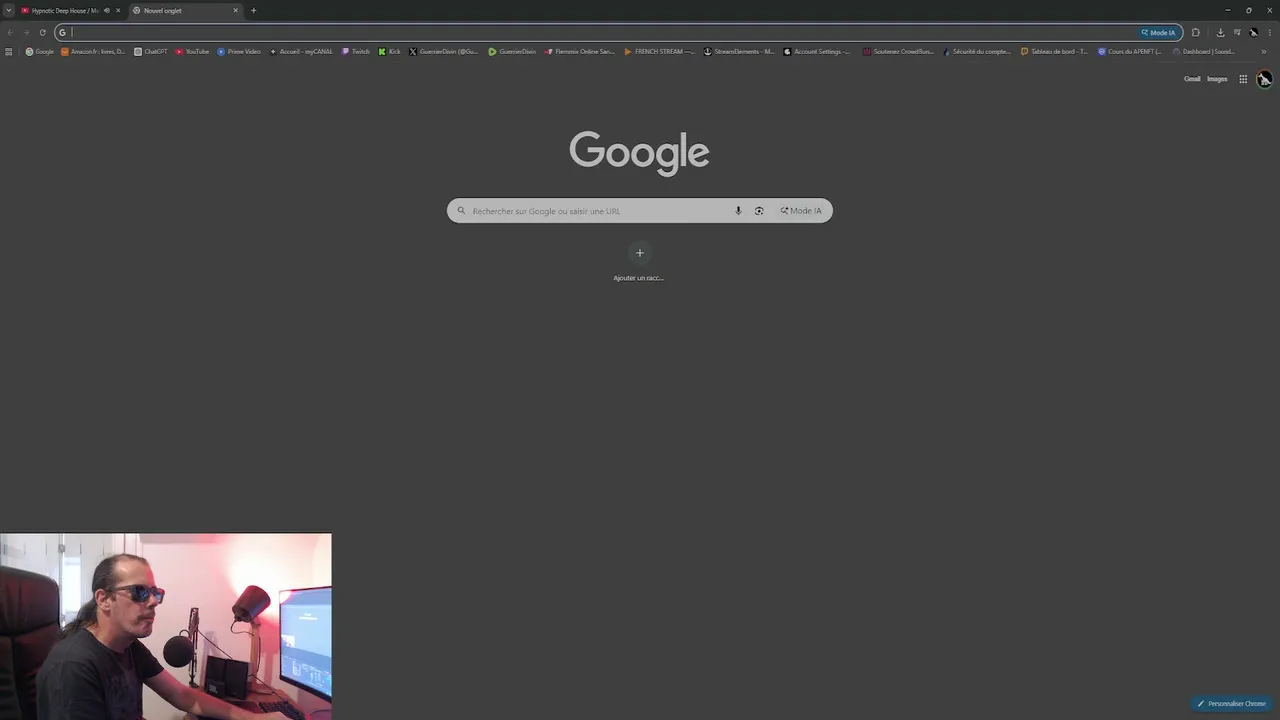The height and width of the screenshot is (720, 1280).
Task: Open Accueil - myCANAL bookmark
Action: 301,51
